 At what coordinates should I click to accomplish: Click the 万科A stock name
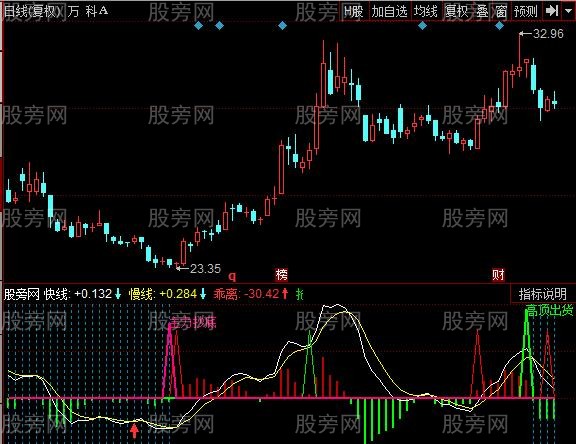click(x=88, y=11)
